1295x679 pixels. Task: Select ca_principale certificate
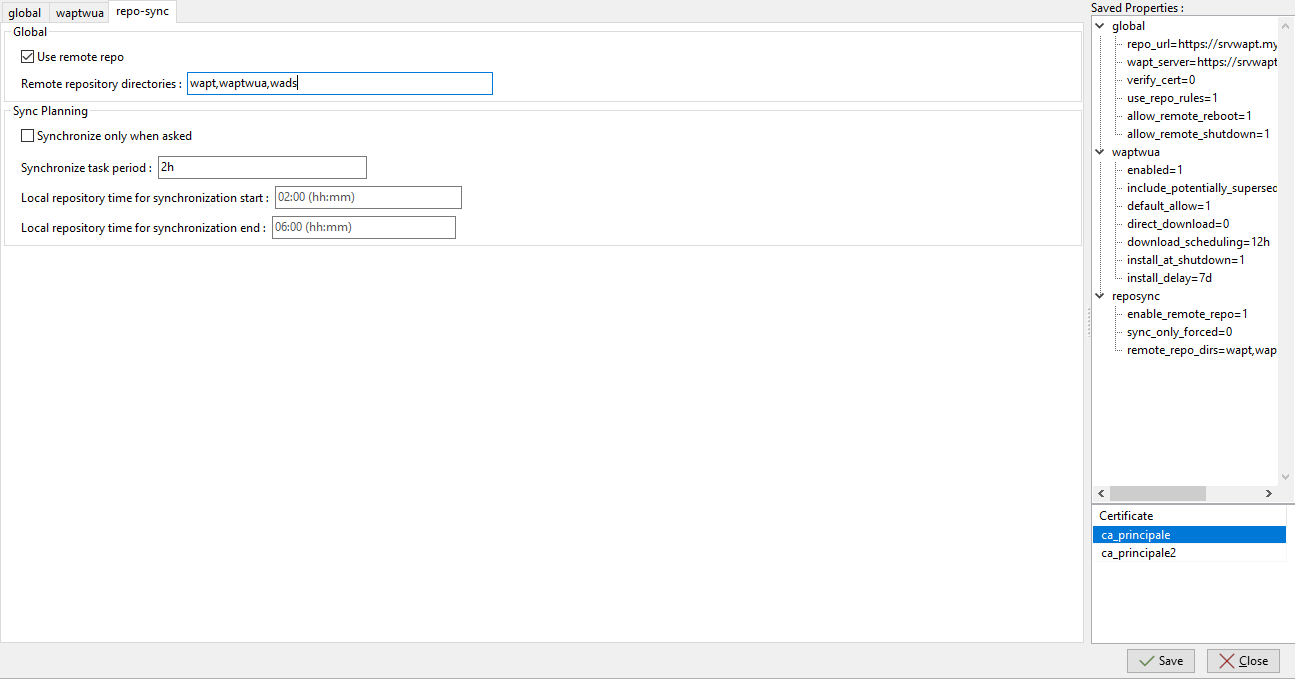[1189, 535]
